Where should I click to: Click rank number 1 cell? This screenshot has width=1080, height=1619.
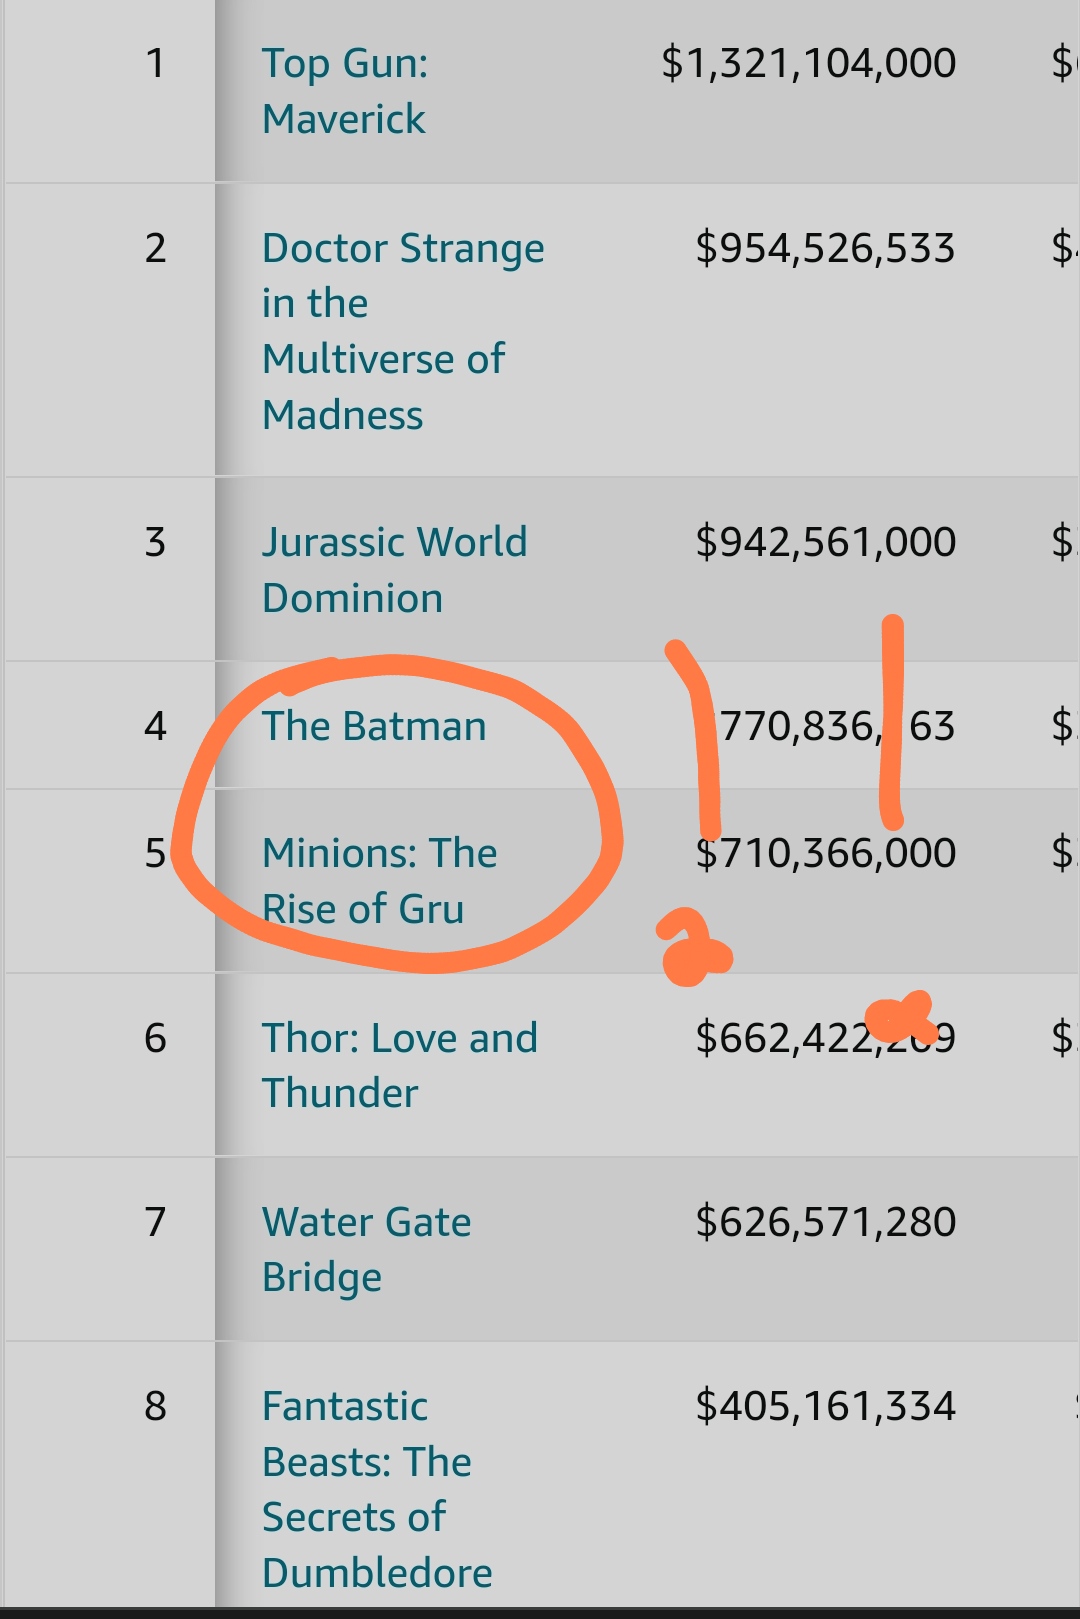155,63
